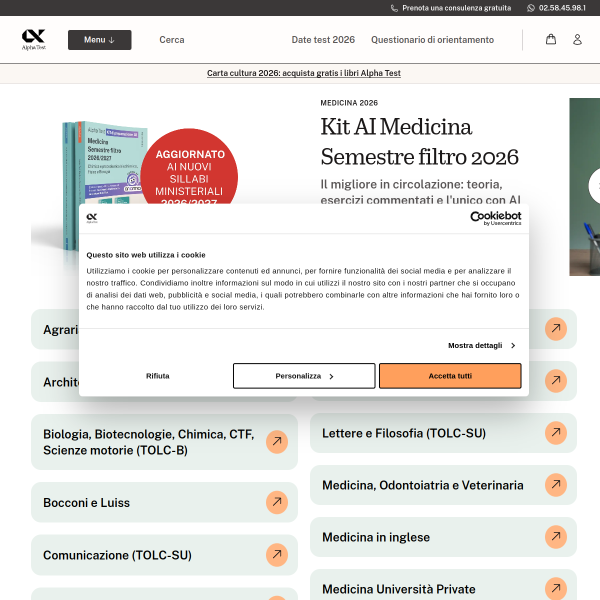Click the Comunicazione (TOLC-SU) arrow icon
Viewport: 600px width, 600px height.
click(277, 554)
